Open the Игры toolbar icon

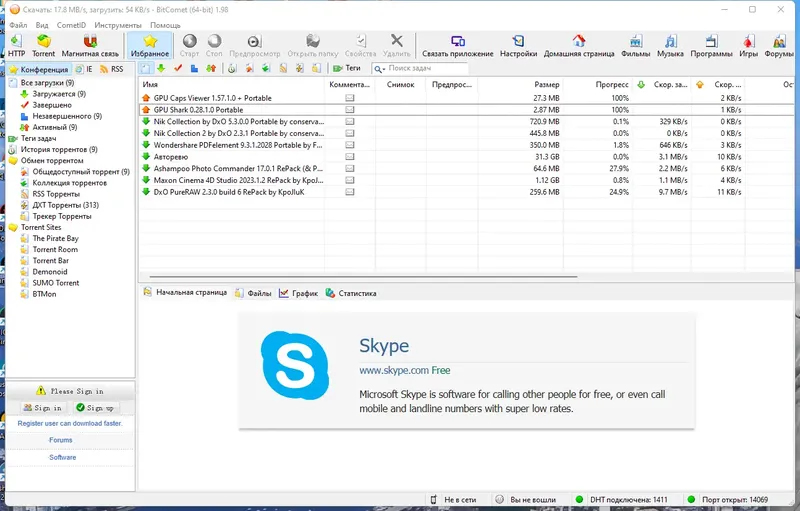click(748, 45)
